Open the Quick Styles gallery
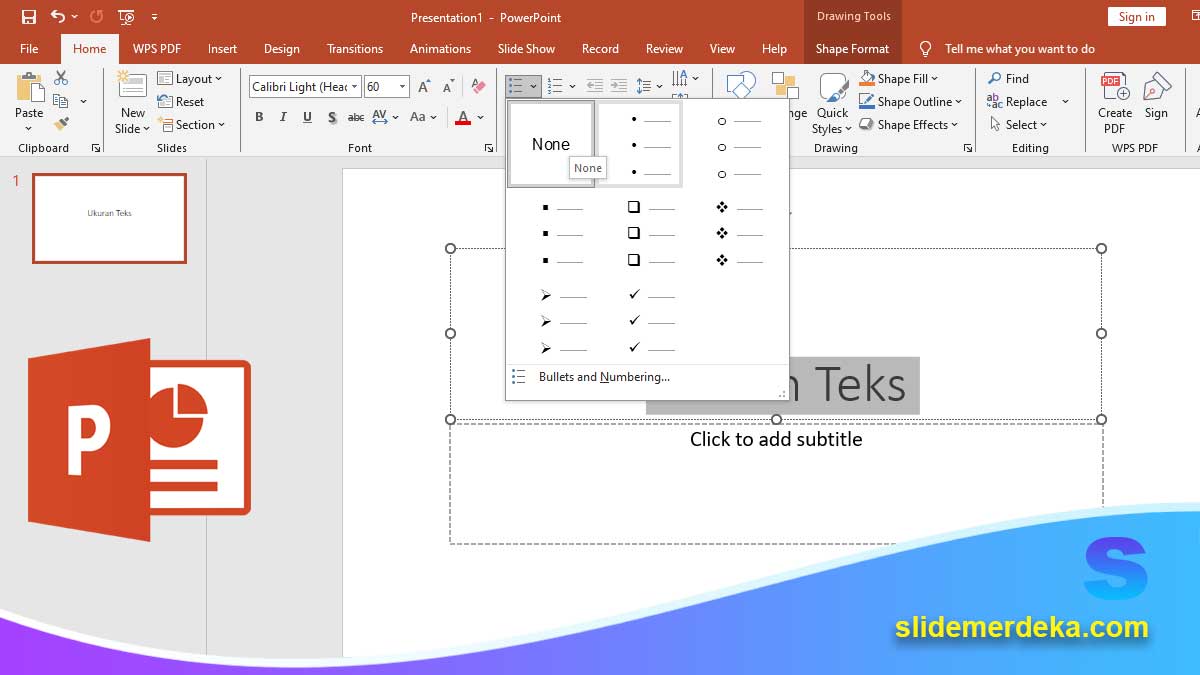Screen dimensions: 1200x675 [832, 103]
